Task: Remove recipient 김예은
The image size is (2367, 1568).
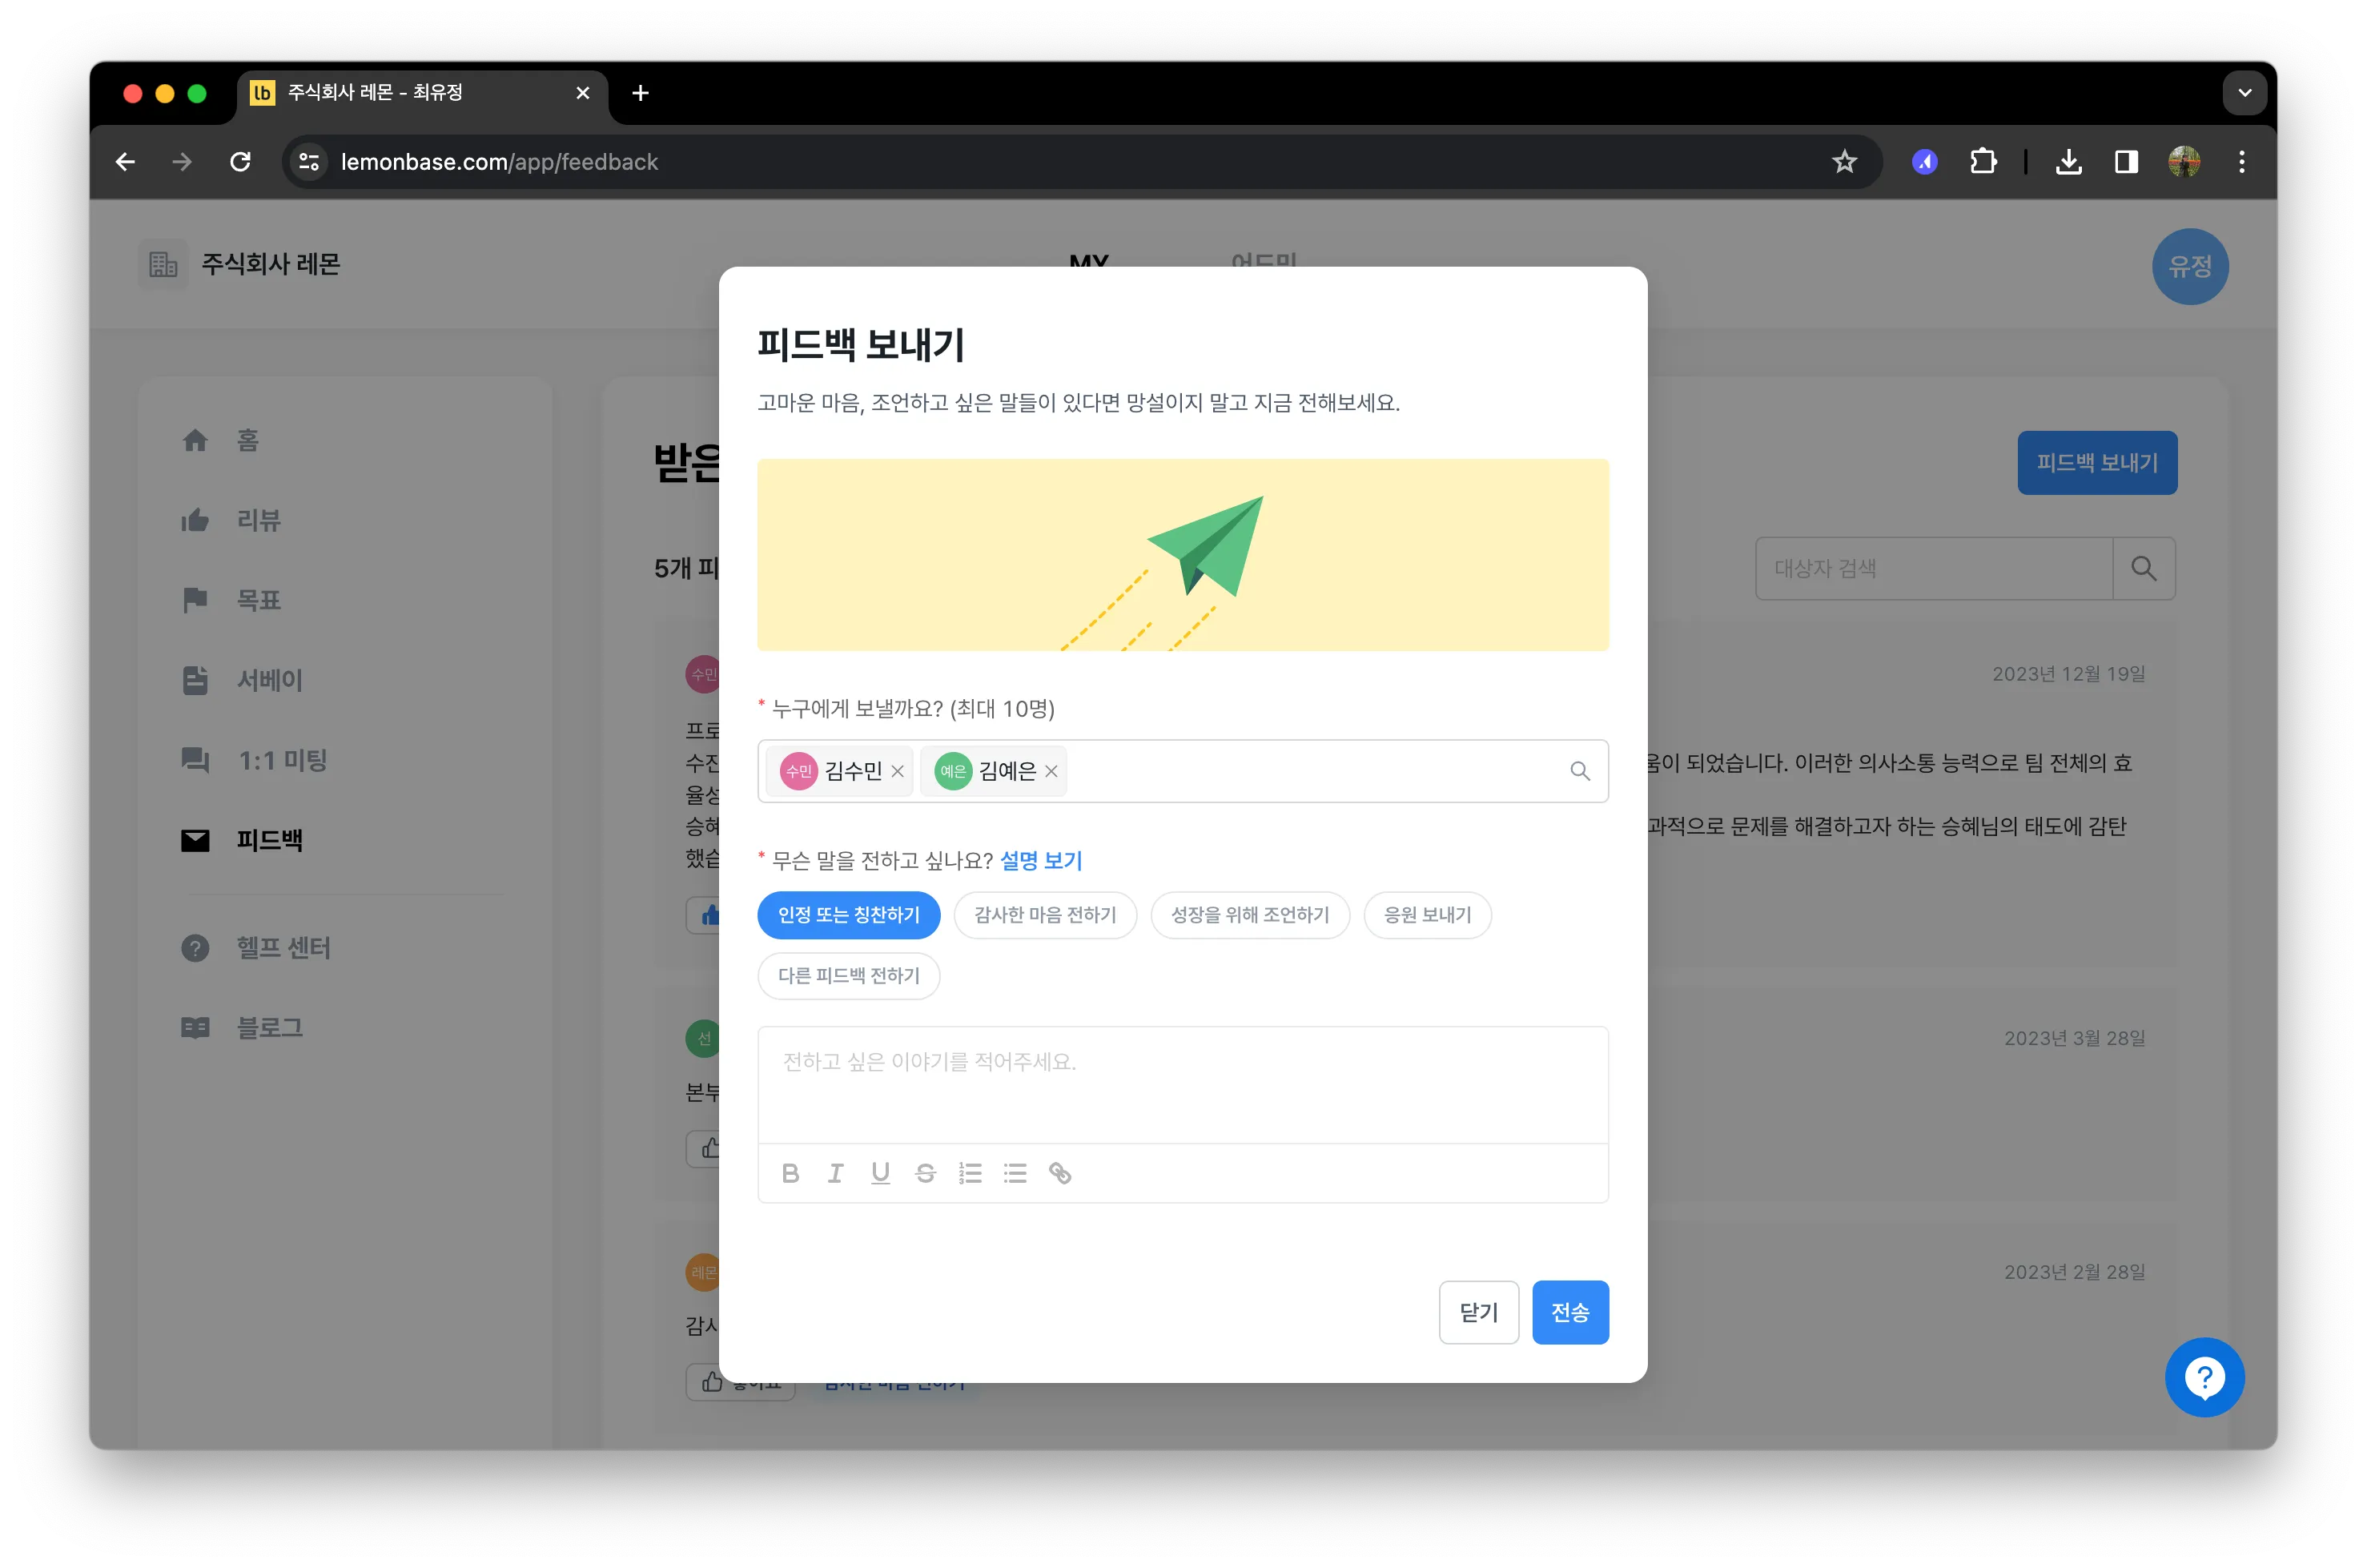Action: [x=1051, y=771]
